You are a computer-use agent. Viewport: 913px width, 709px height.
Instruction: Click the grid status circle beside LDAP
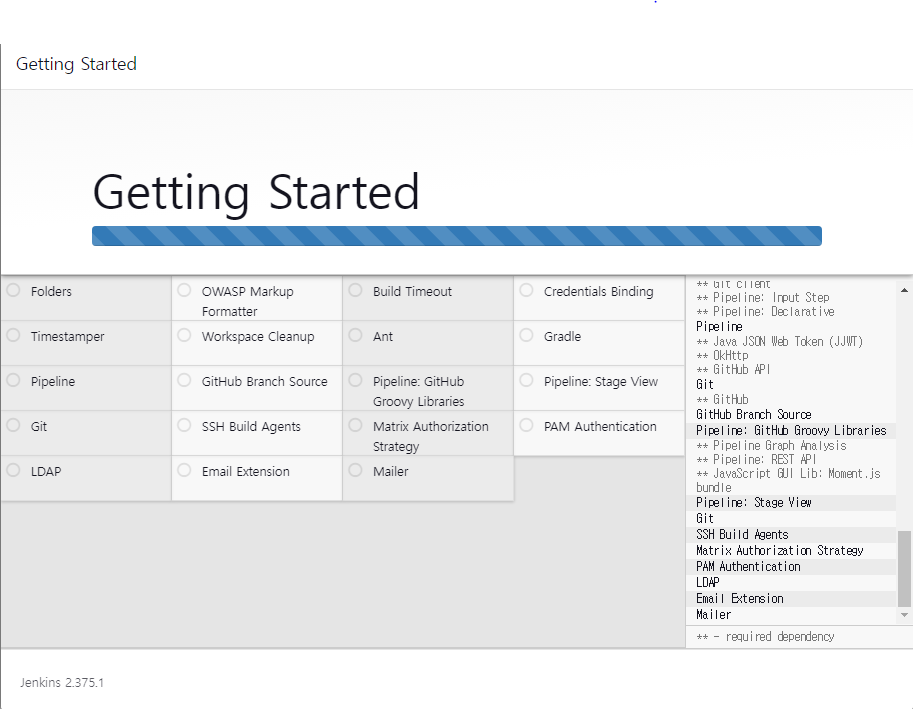(x=13, y=470)
